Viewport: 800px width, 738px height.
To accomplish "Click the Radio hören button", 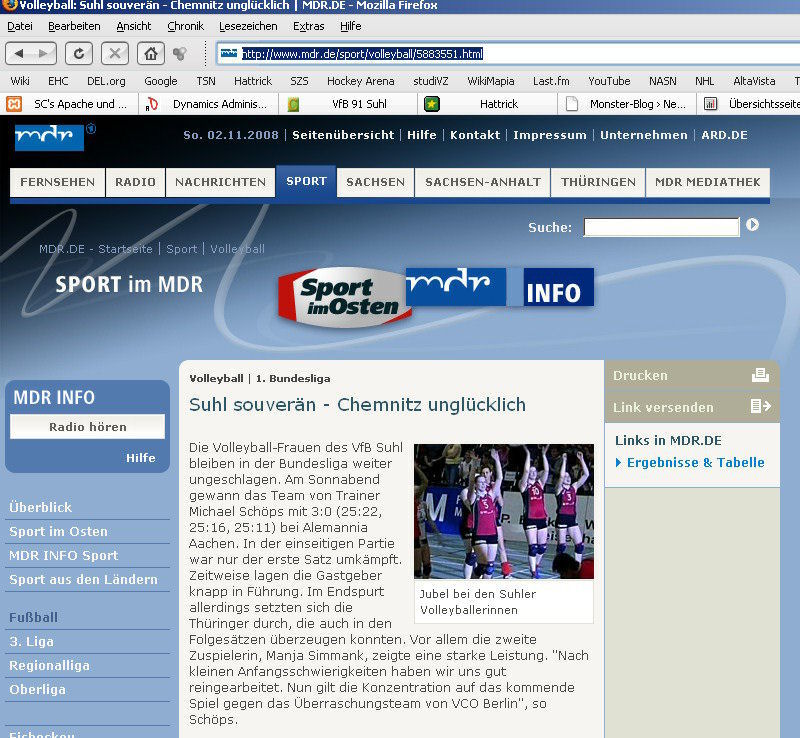I will tap(87, 427).
